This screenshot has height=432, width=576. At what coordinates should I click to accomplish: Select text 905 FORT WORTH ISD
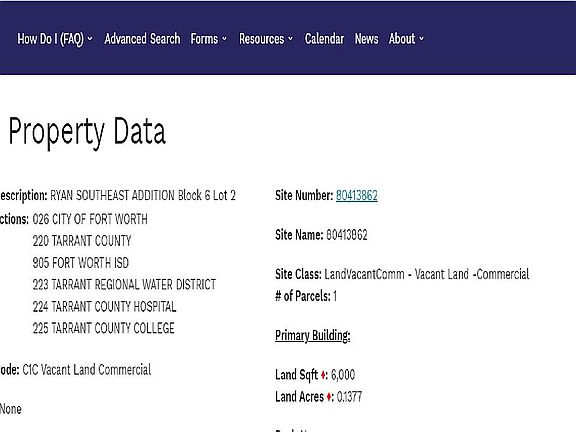point(80,263)
